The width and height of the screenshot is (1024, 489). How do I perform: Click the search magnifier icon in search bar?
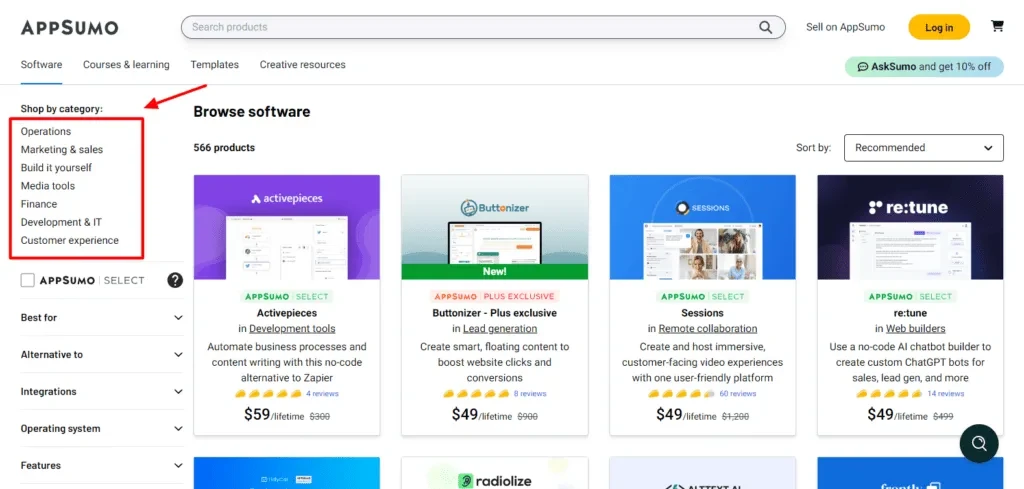tap(765, 27)
